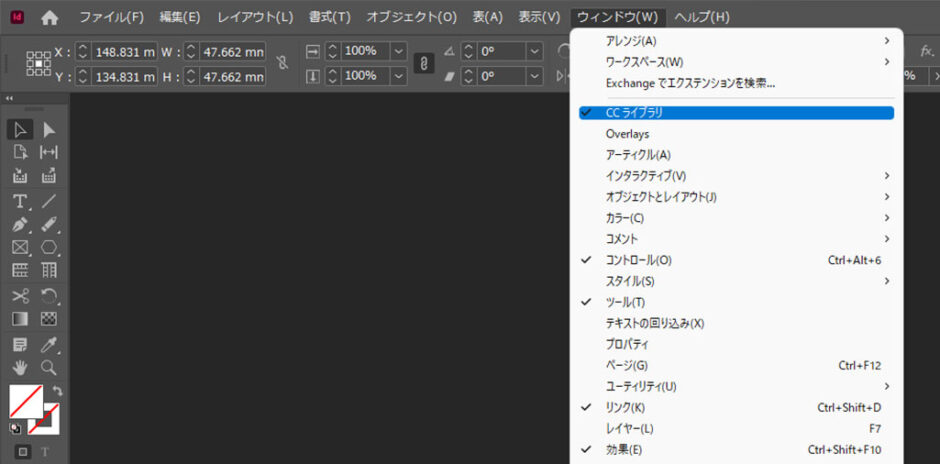
Task: Open horizontal scale percentage dropdown
Action: (399, 52)
